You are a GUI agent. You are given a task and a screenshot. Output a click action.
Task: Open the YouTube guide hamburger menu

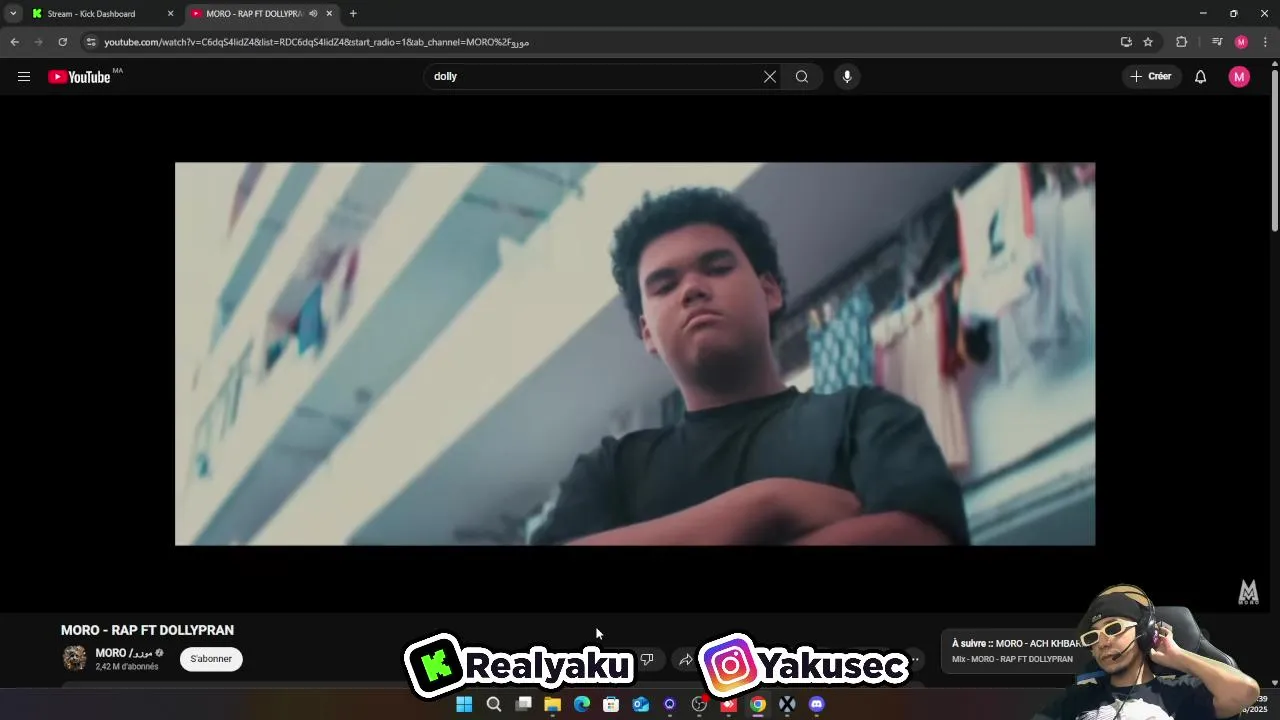24,77
